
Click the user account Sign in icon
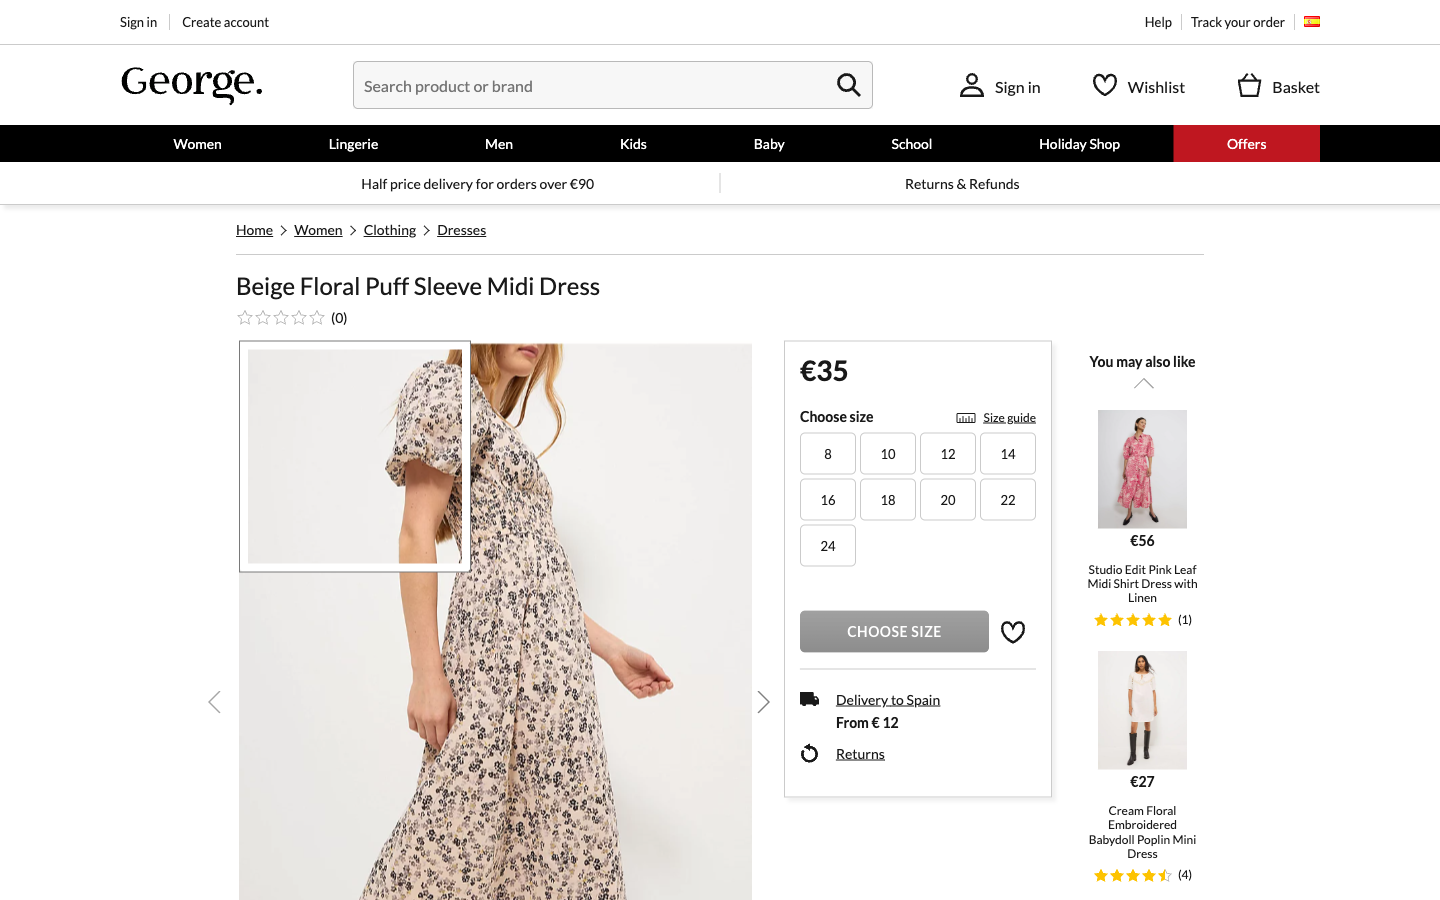(x=971, y=86)
